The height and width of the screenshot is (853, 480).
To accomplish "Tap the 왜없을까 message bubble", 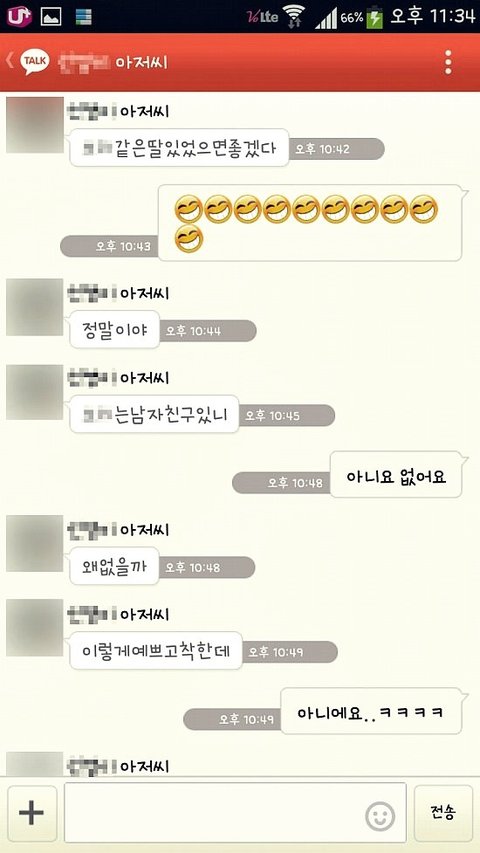I will (x=114, y=566).
